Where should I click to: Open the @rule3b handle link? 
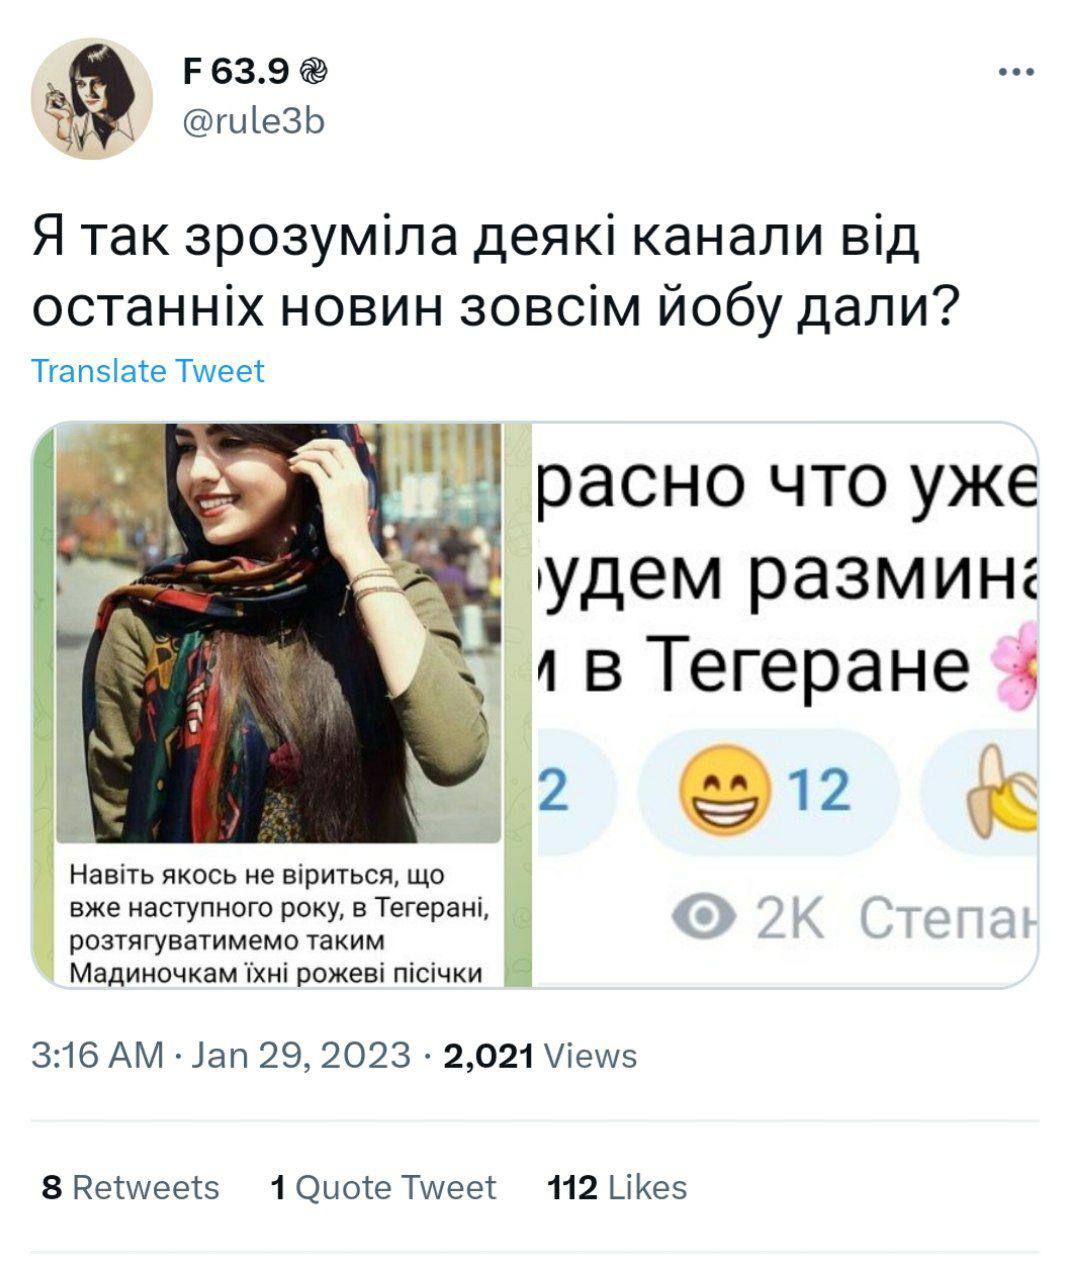(254, 121)
